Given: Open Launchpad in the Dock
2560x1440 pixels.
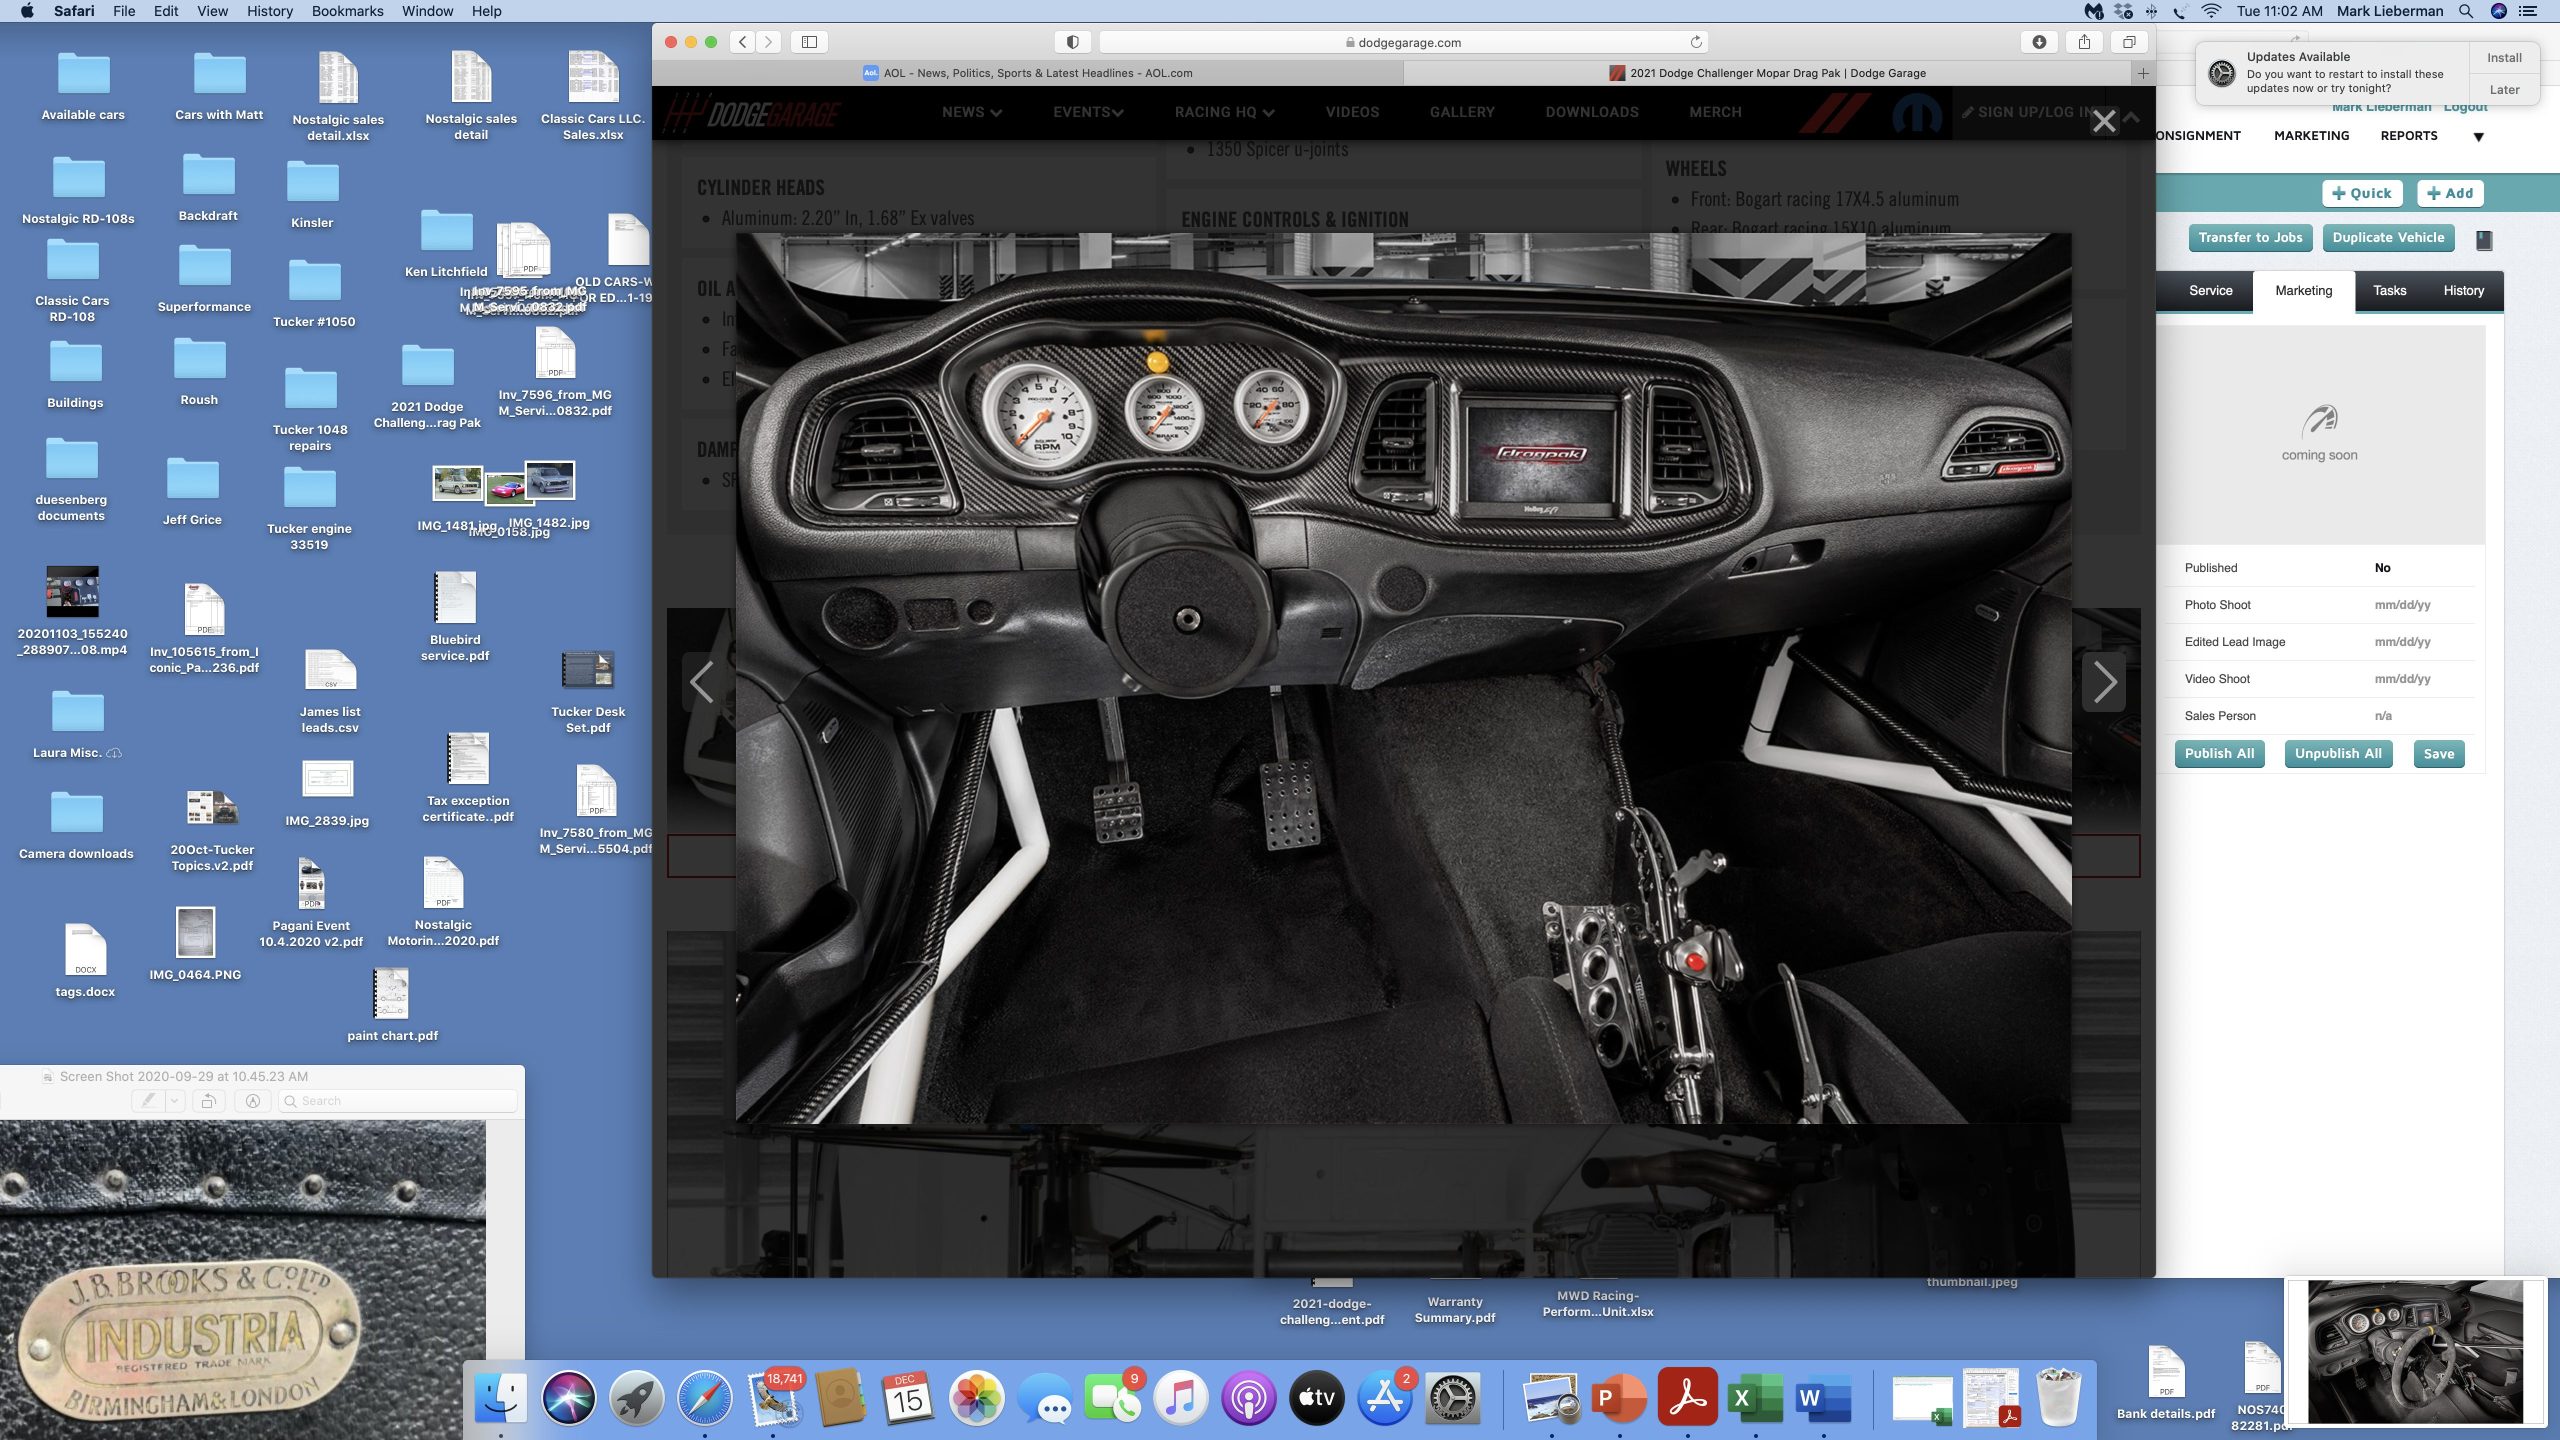Looking at the screenshot, I should tap(636, 1398).
